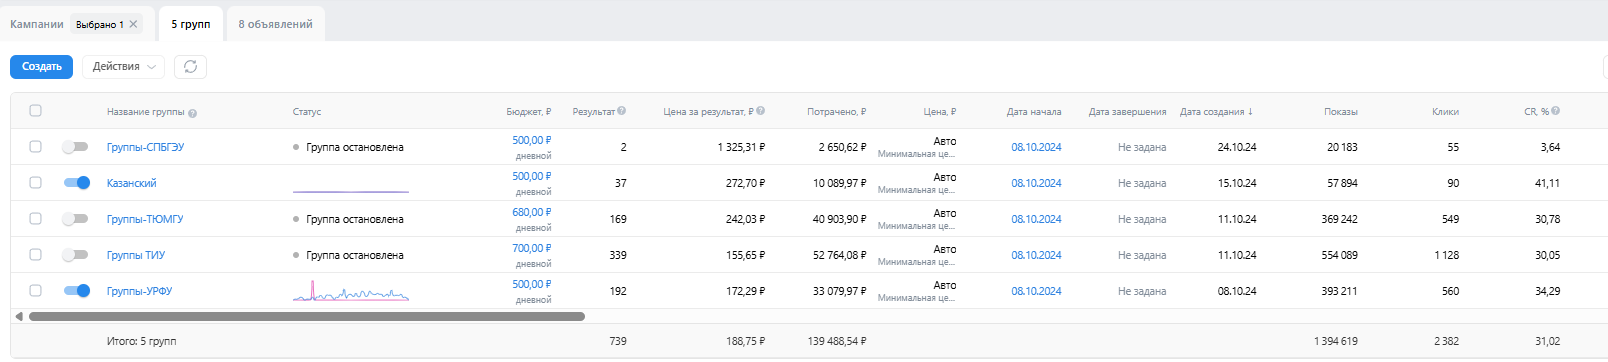Click start date 08.10.2024 for Группы-УРФУ
Viewport: 1608px width, 362px height.
1036,291
